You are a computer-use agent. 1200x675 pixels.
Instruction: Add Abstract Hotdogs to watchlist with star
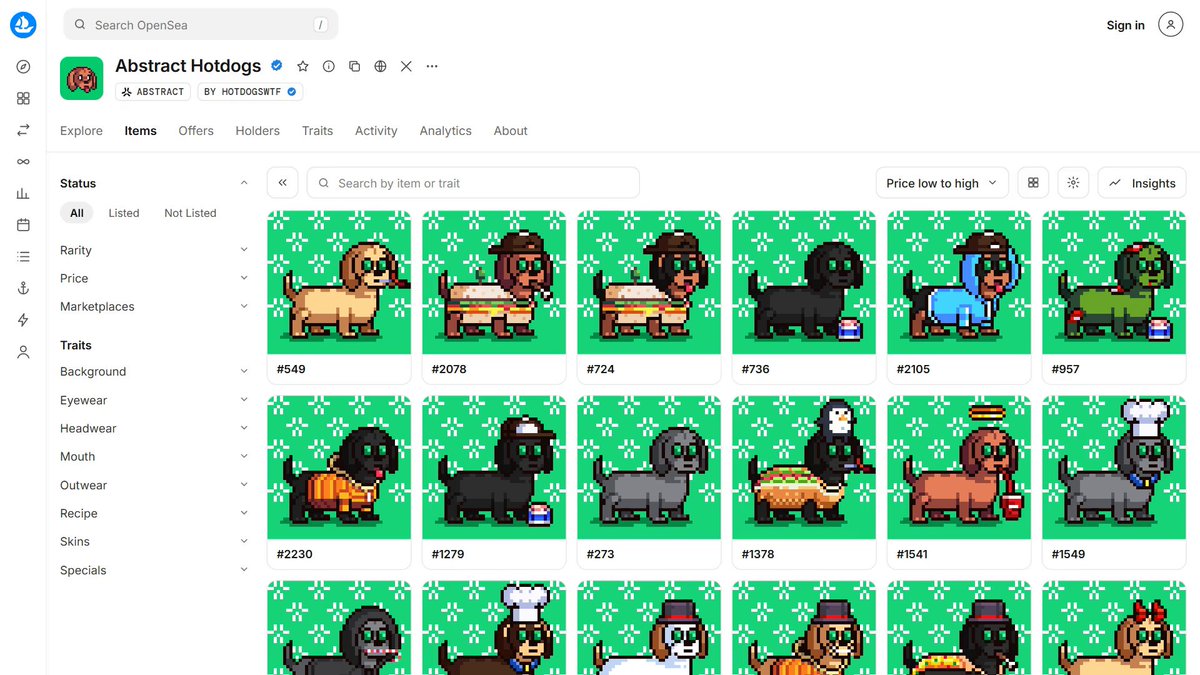click(303, 66)
